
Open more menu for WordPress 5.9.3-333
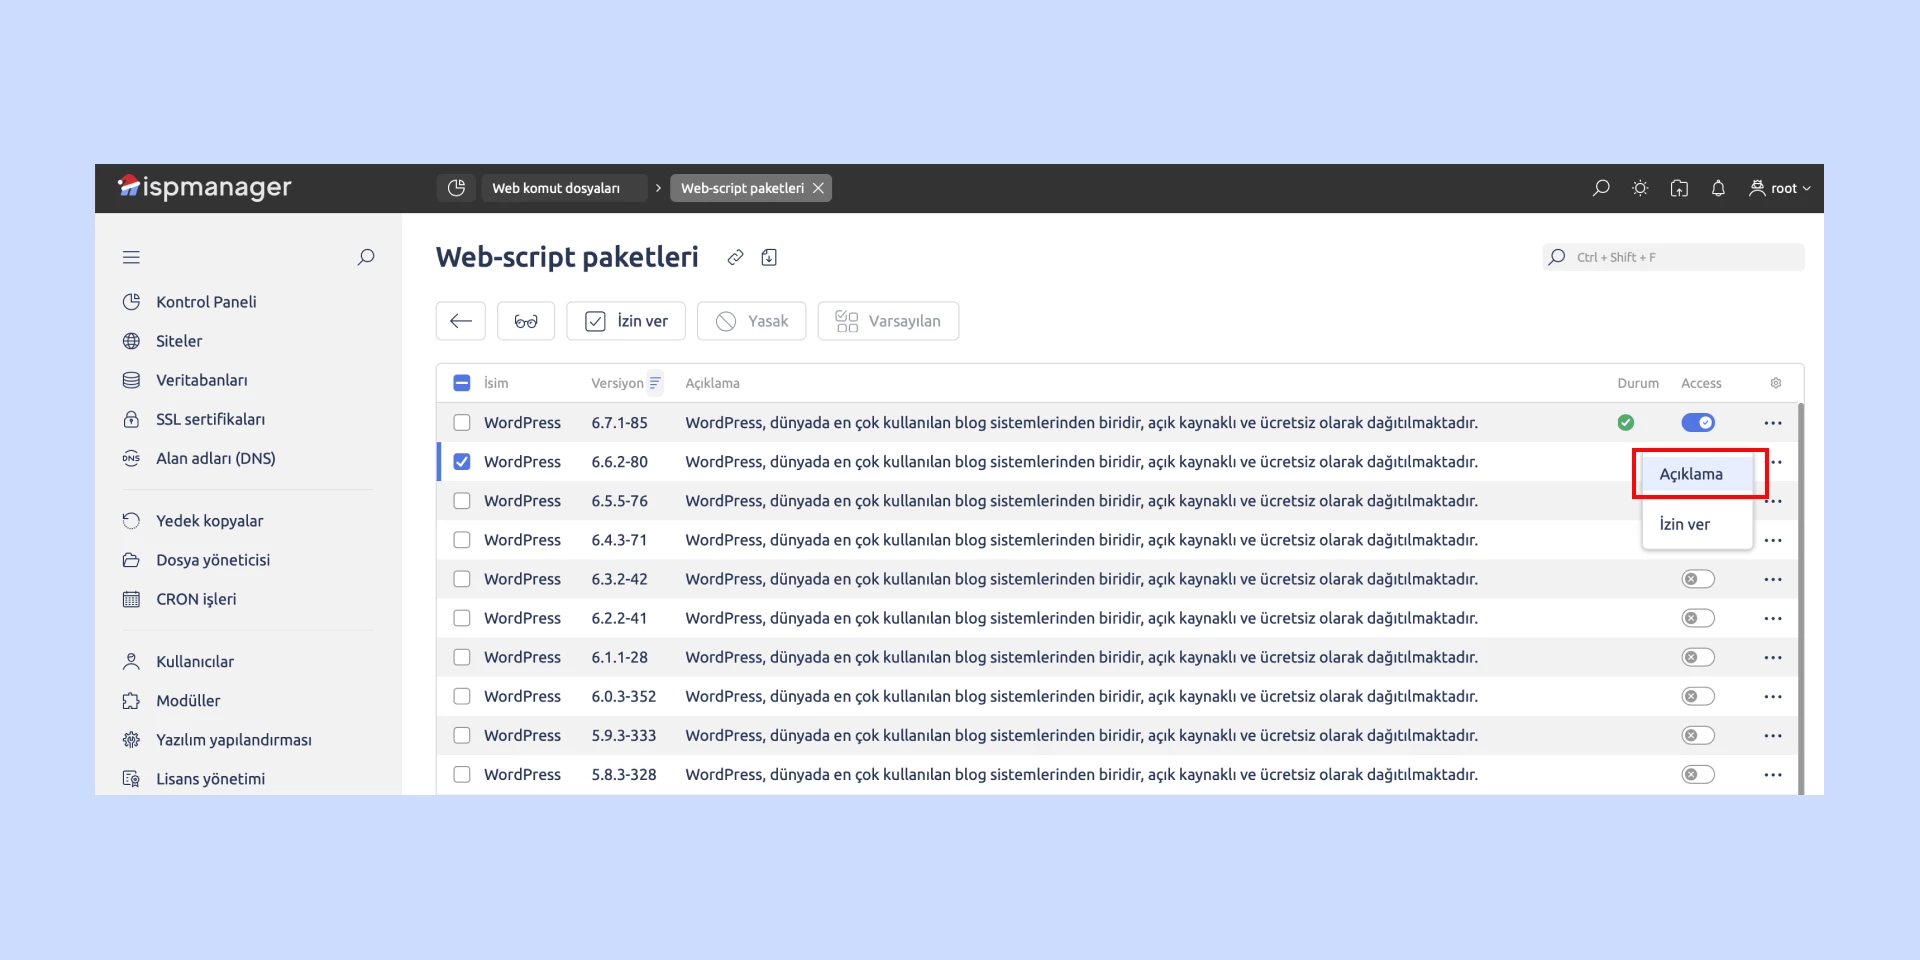point(1773,735)
